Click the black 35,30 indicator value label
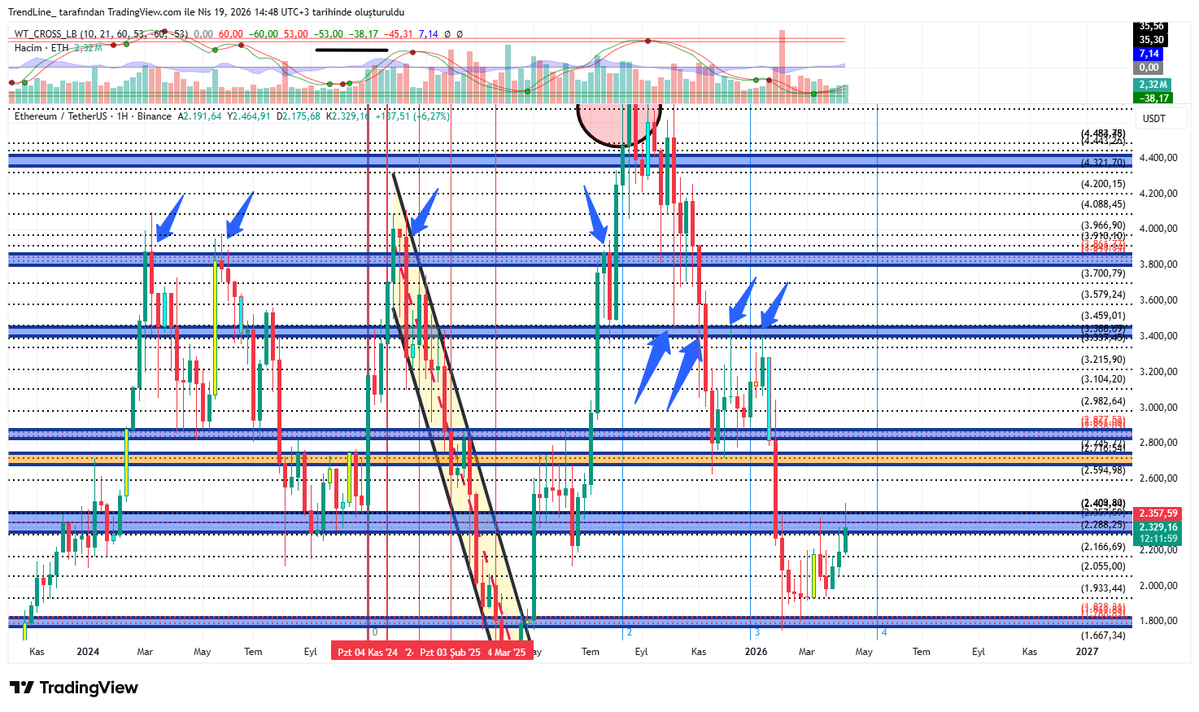Image resolution: width=1199 pixels, height=712 pixels. click(x=1152, y=40)
